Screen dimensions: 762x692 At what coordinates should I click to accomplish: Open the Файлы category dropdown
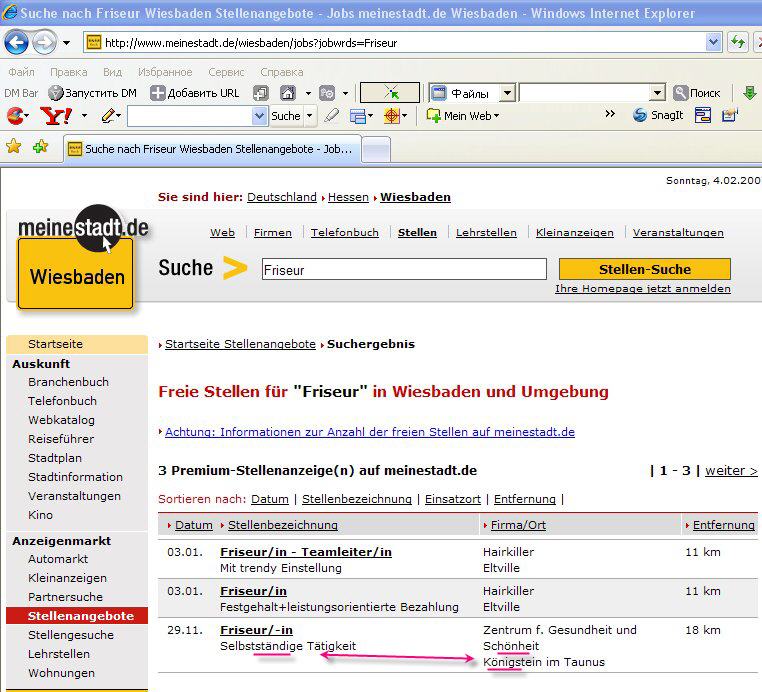click(507, 92)
